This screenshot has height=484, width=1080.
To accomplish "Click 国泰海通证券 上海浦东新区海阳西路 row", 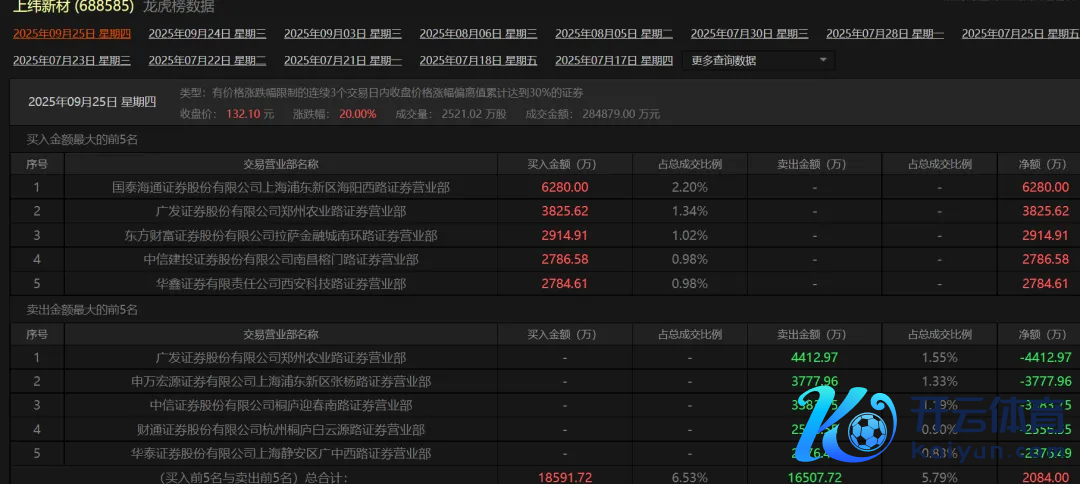I will point(281,187).
